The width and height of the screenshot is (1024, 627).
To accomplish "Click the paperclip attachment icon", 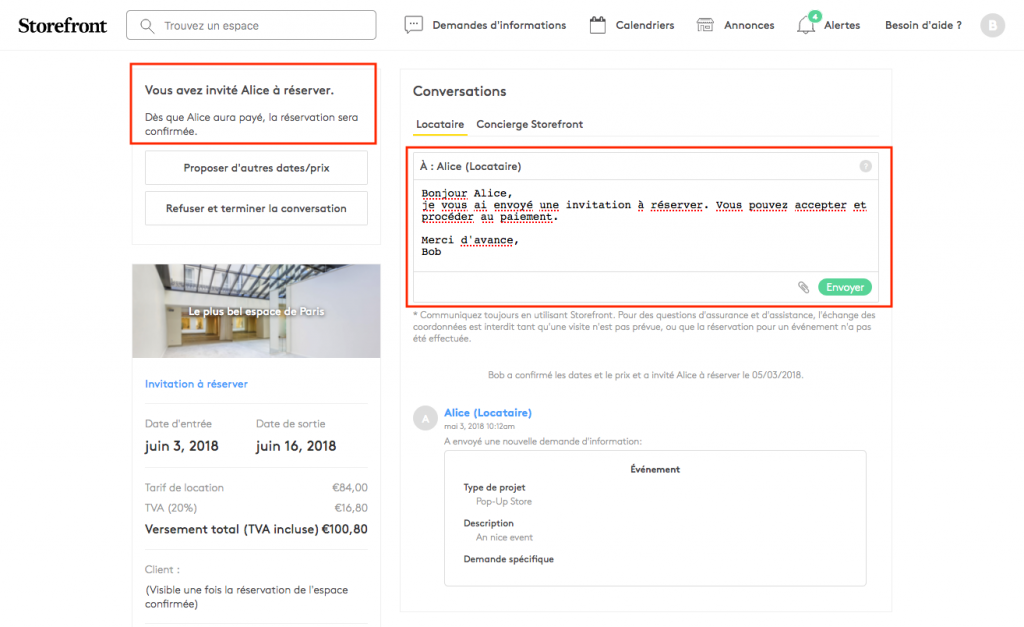I will click(x=803, y=287).
